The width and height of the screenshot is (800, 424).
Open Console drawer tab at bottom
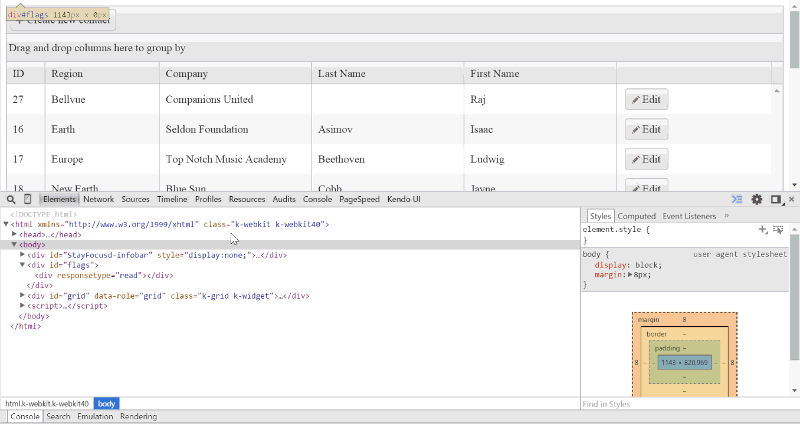point(24,416)
